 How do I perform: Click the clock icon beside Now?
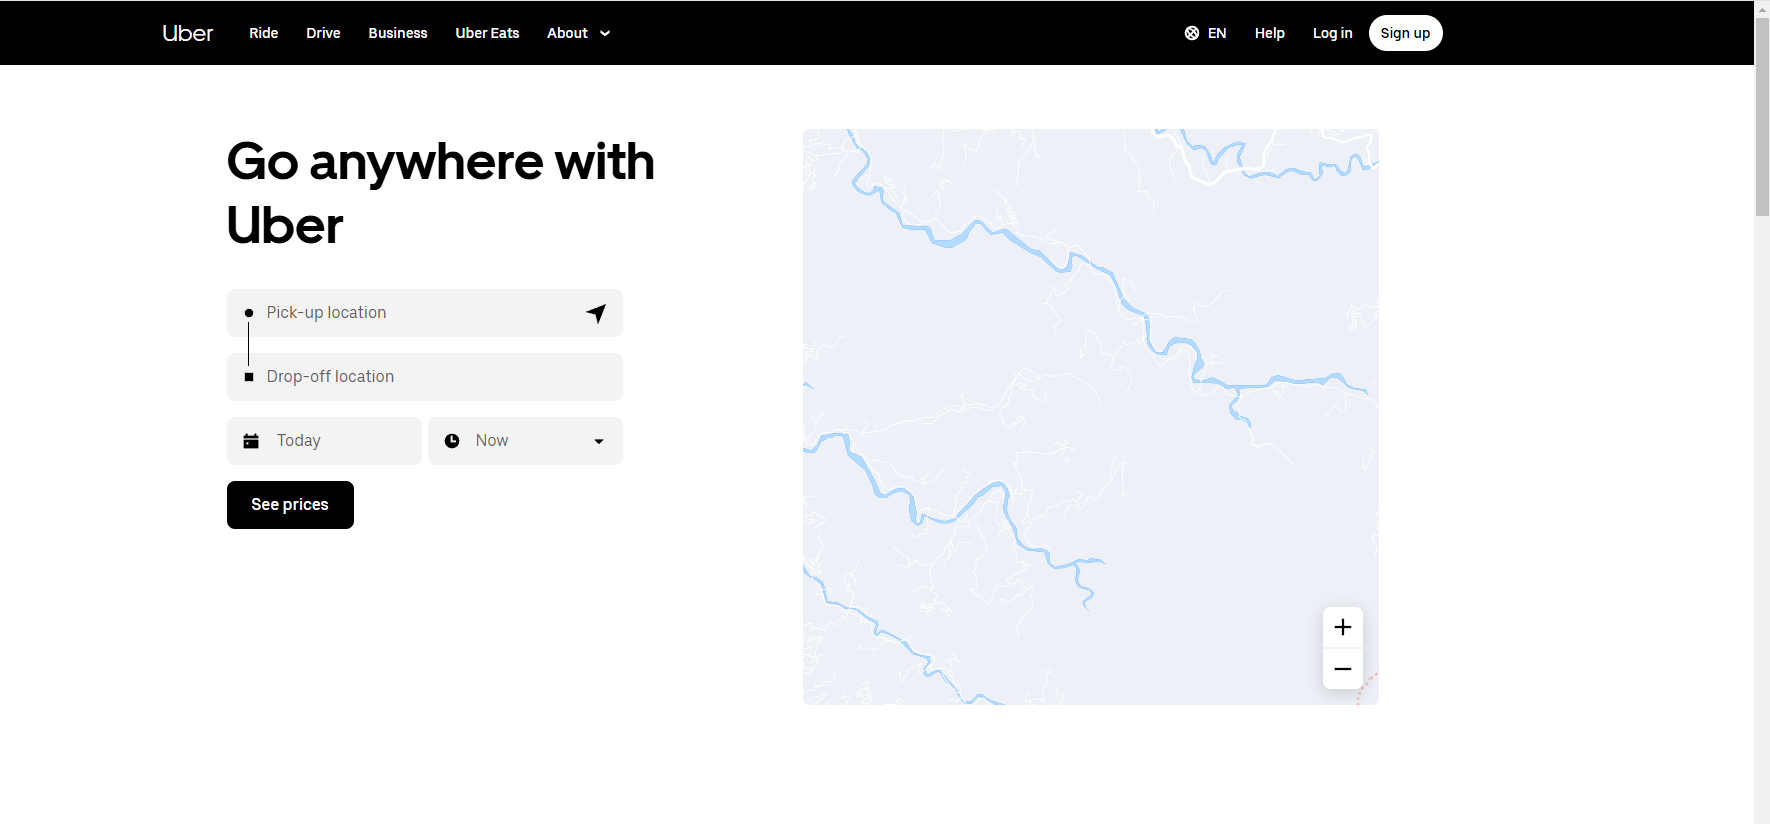pos(452,441)
